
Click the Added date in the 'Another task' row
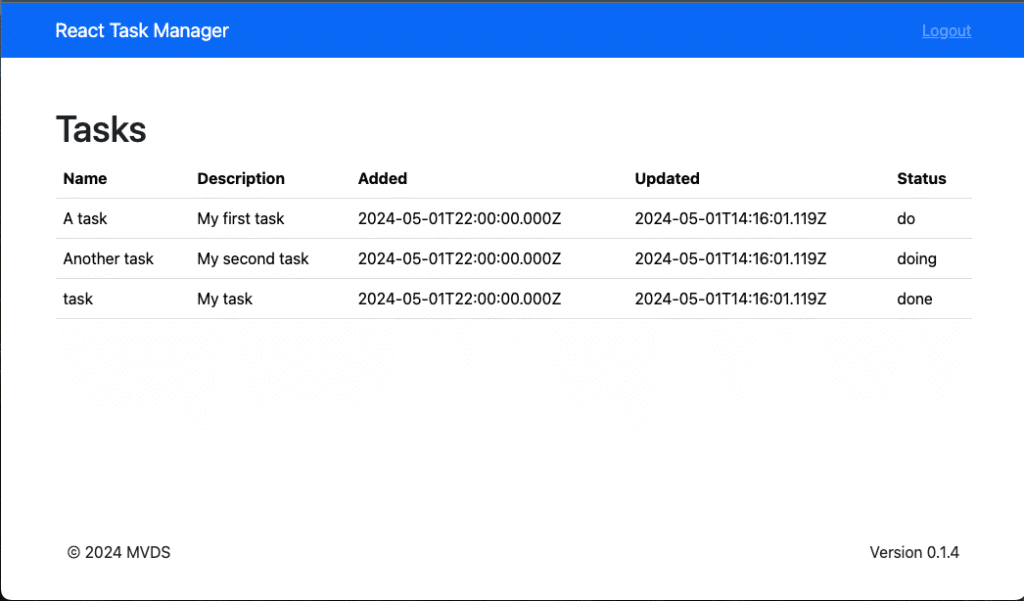(x=459, y=259)
